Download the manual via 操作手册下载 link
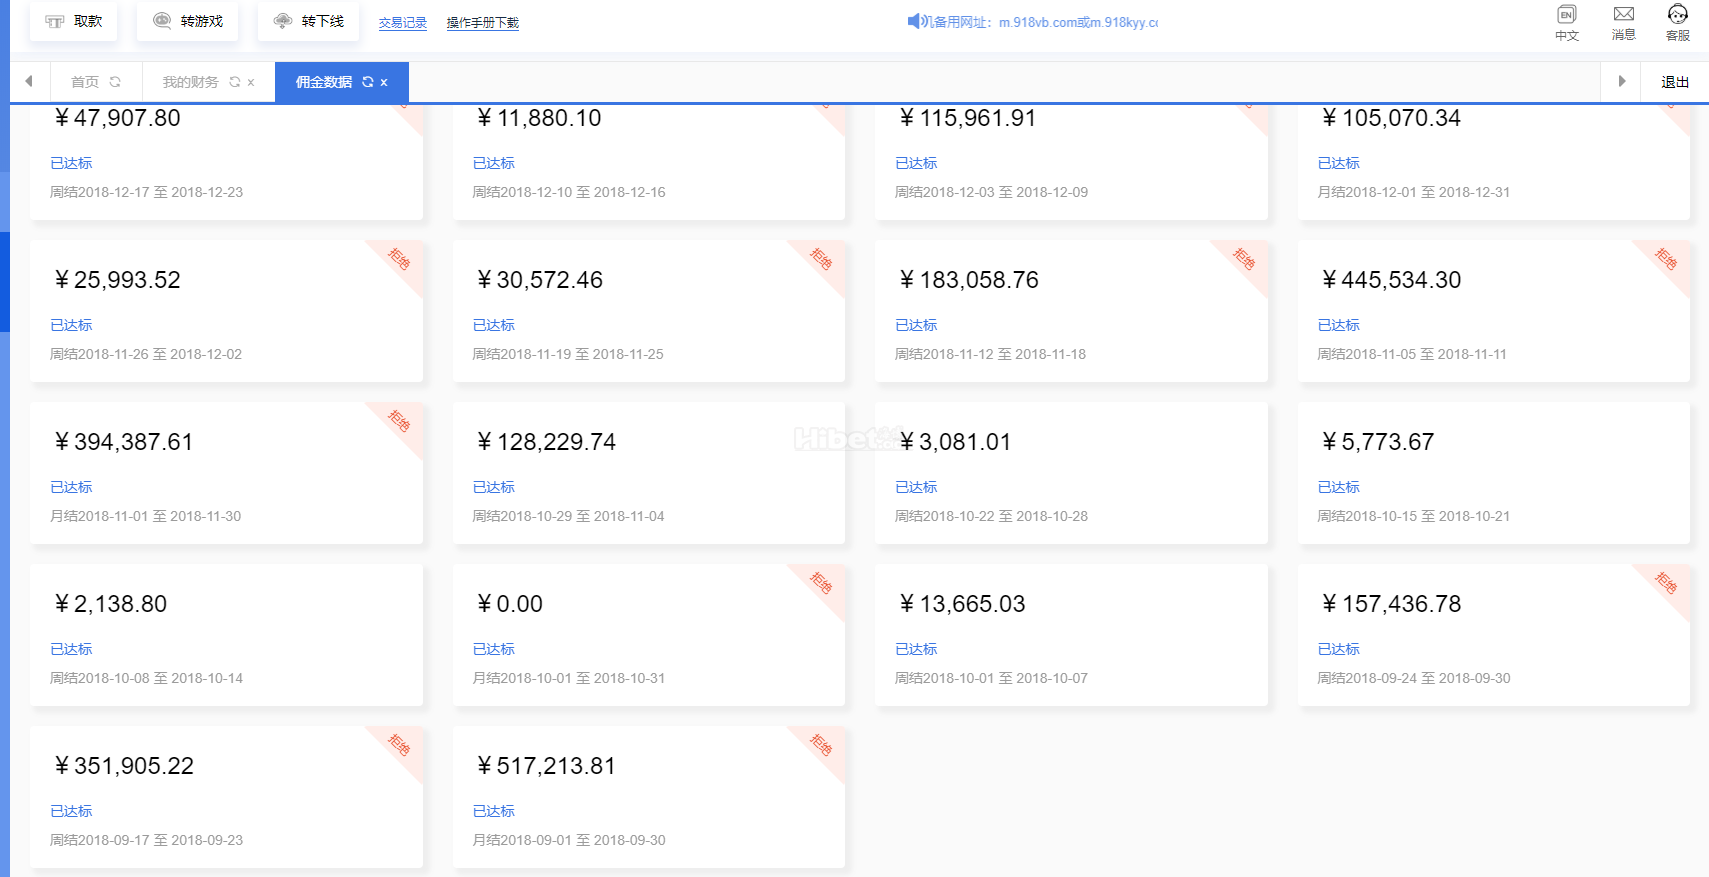Screen dimensions: 1709x877 coord(482,23)
